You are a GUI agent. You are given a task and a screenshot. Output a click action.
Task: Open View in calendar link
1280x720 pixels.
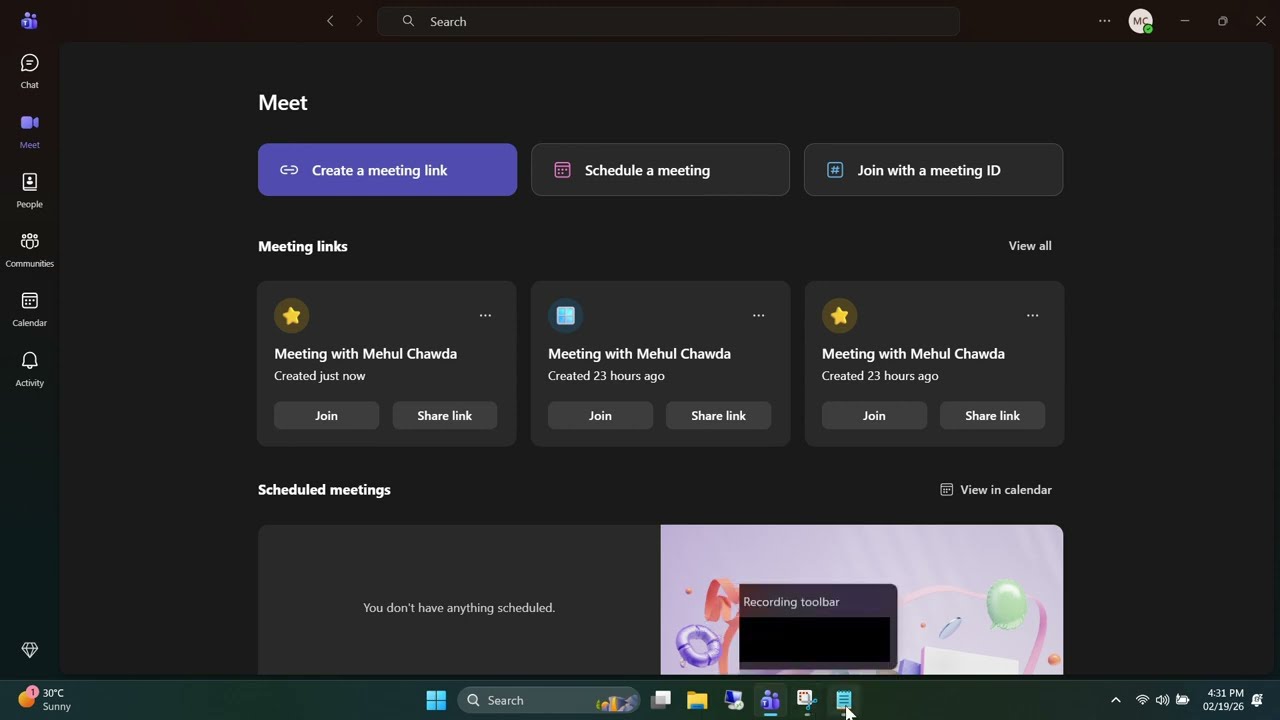[996, 490]
